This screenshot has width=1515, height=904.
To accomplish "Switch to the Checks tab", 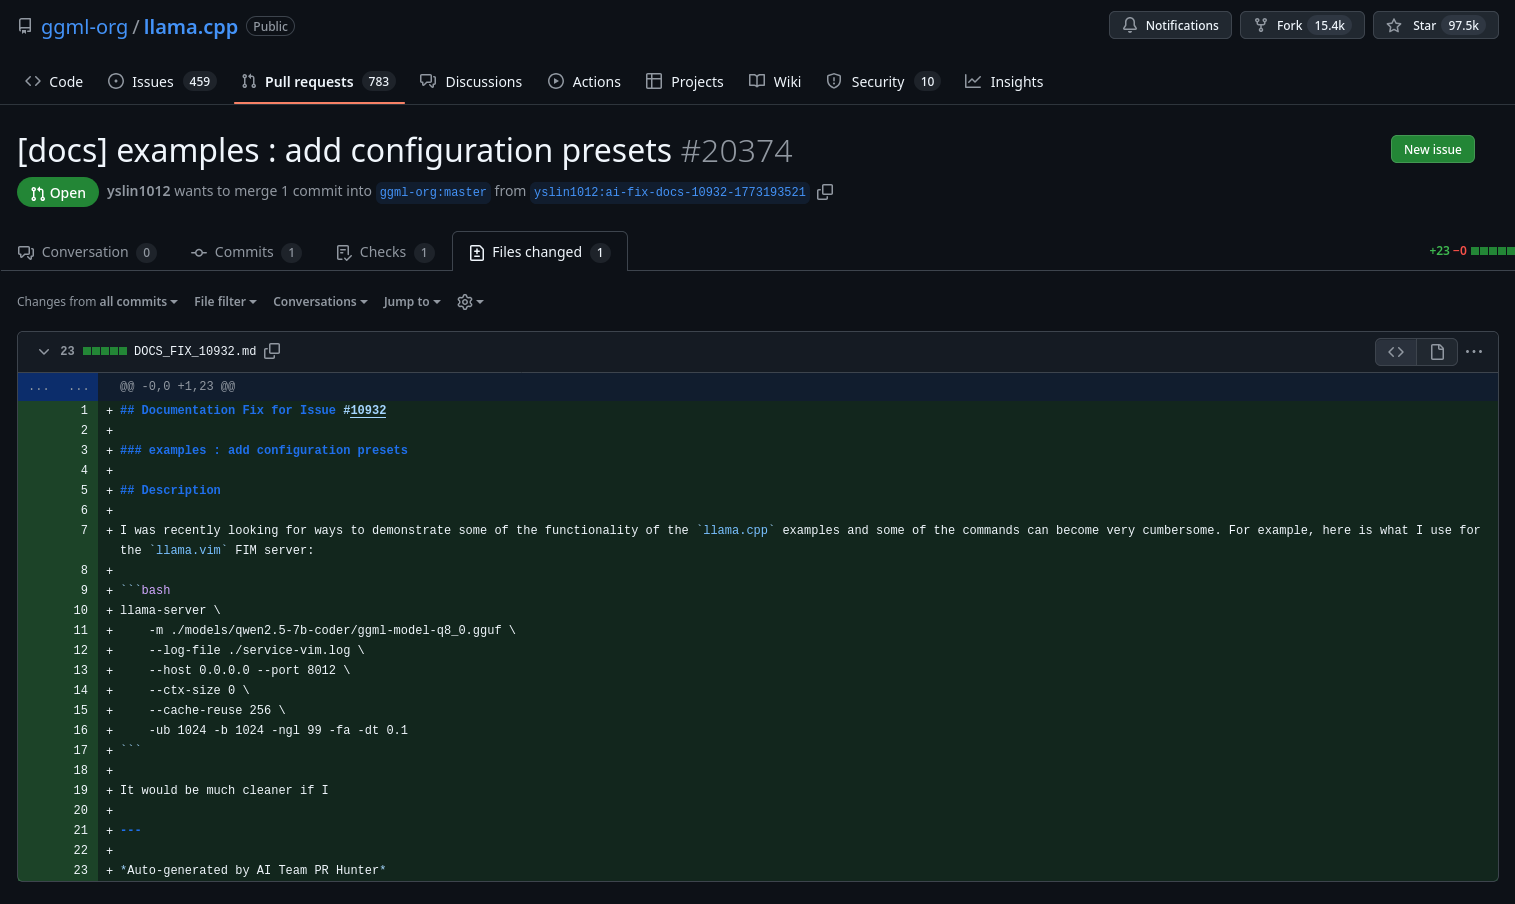I will point(385,252).
